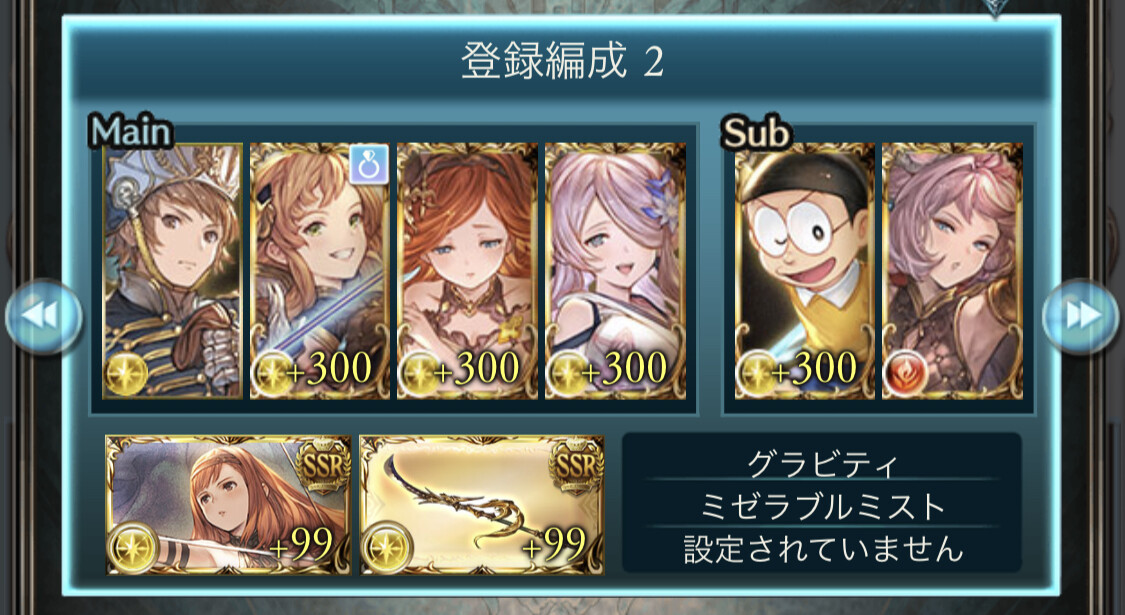The image size is (1125, 615).
Task: Select the ミゼラブルミスト skill entry
Action: 822,507
